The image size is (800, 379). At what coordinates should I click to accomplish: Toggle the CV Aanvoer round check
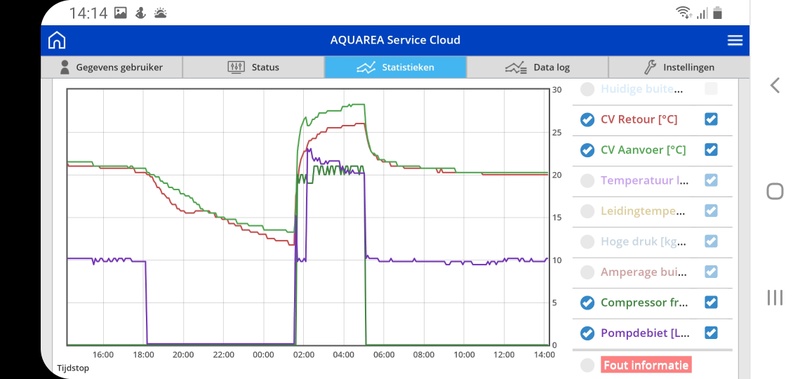pyautogui.click(x=587, y=150)
